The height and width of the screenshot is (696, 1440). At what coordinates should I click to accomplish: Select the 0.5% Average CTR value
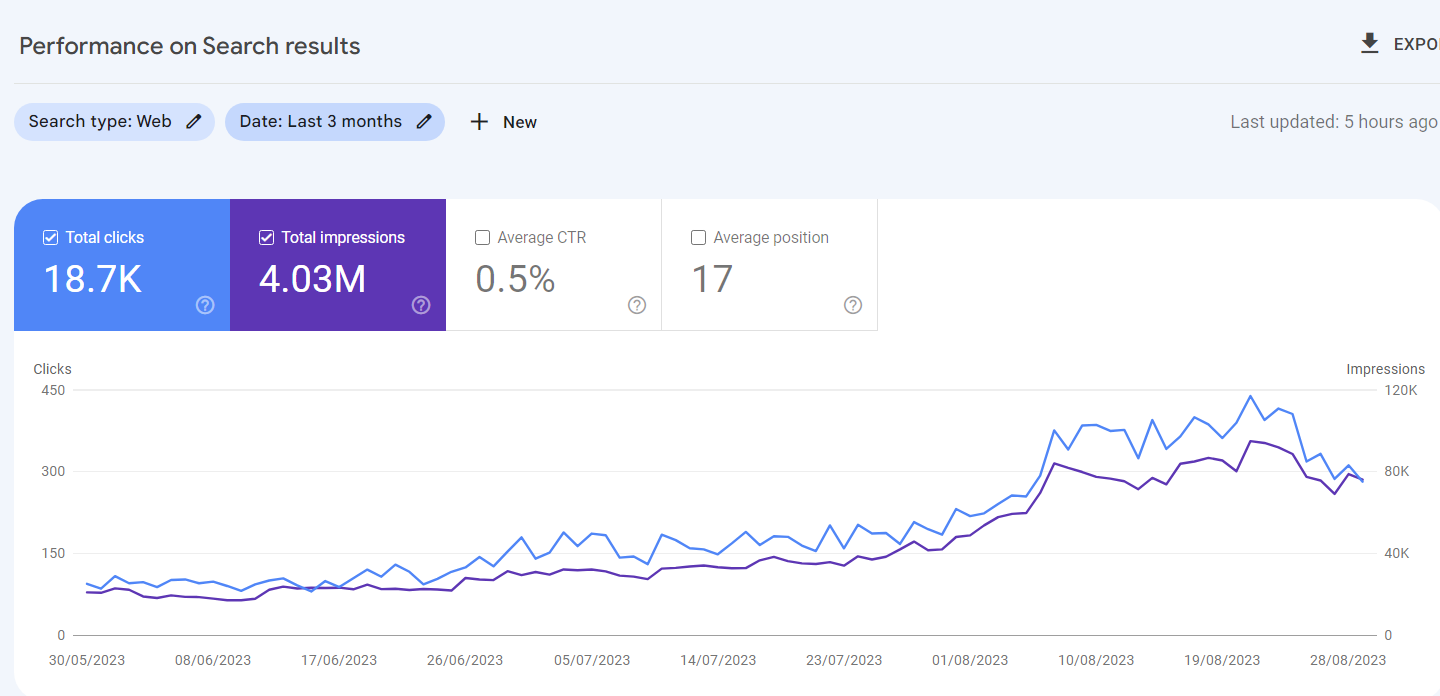coord(515,280)
